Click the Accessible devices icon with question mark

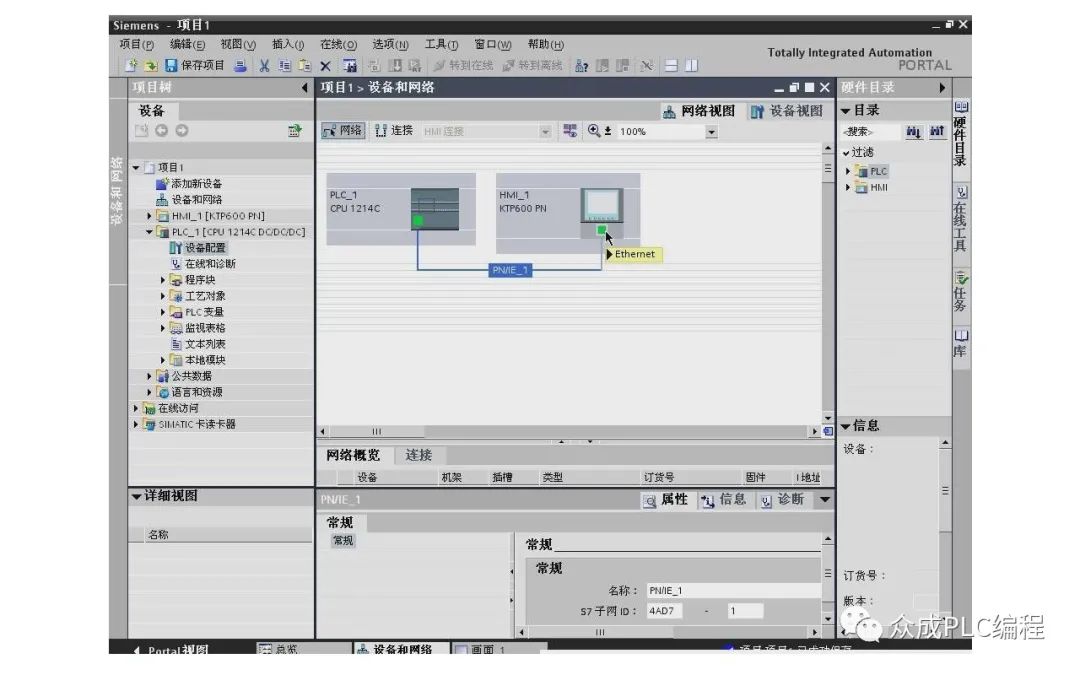[581, 65]
